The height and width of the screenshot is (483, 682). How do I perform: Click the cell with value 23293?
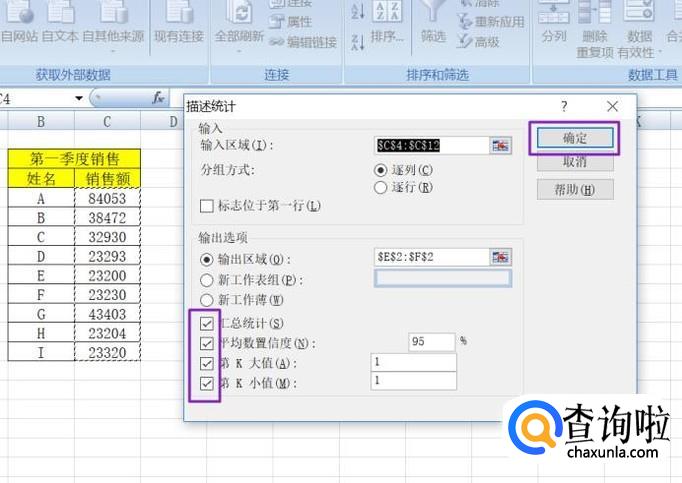[x=108, y=256]
